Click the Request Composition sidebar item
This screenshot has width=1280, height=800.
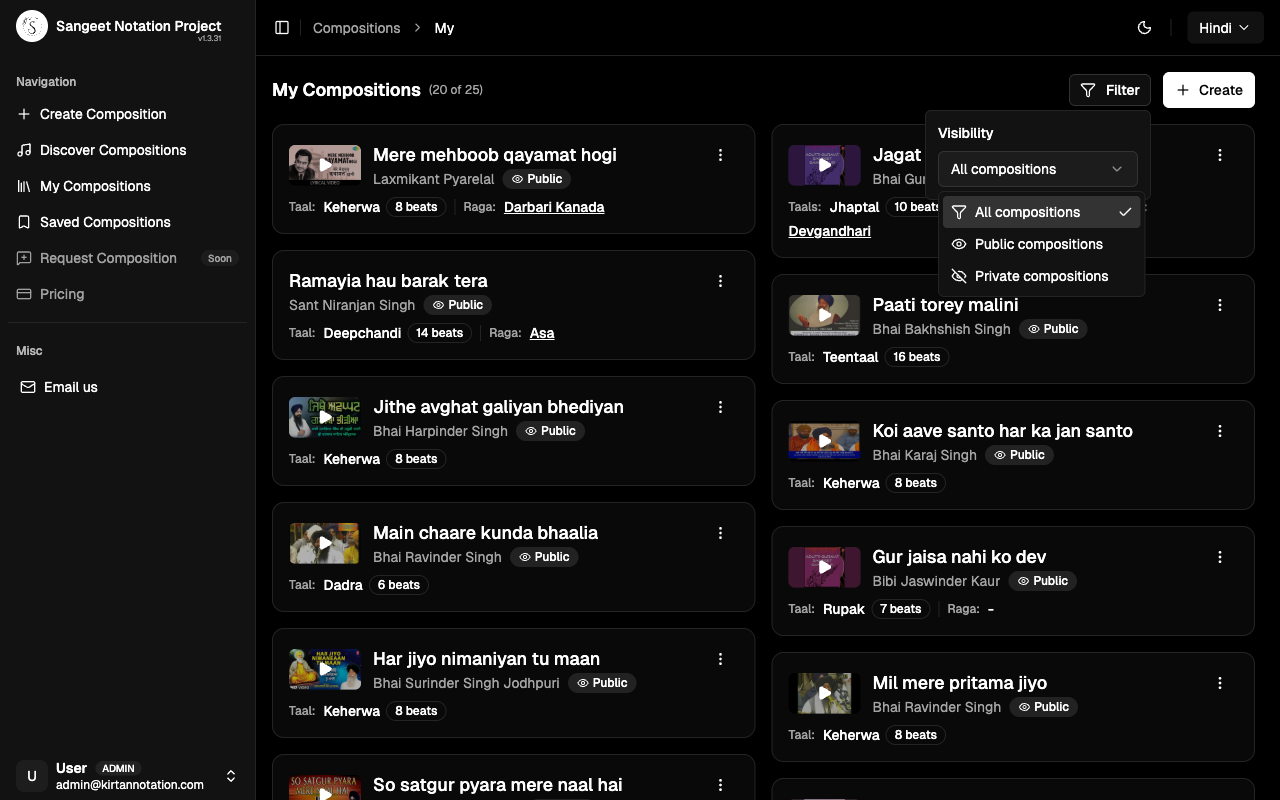point(107,258)
